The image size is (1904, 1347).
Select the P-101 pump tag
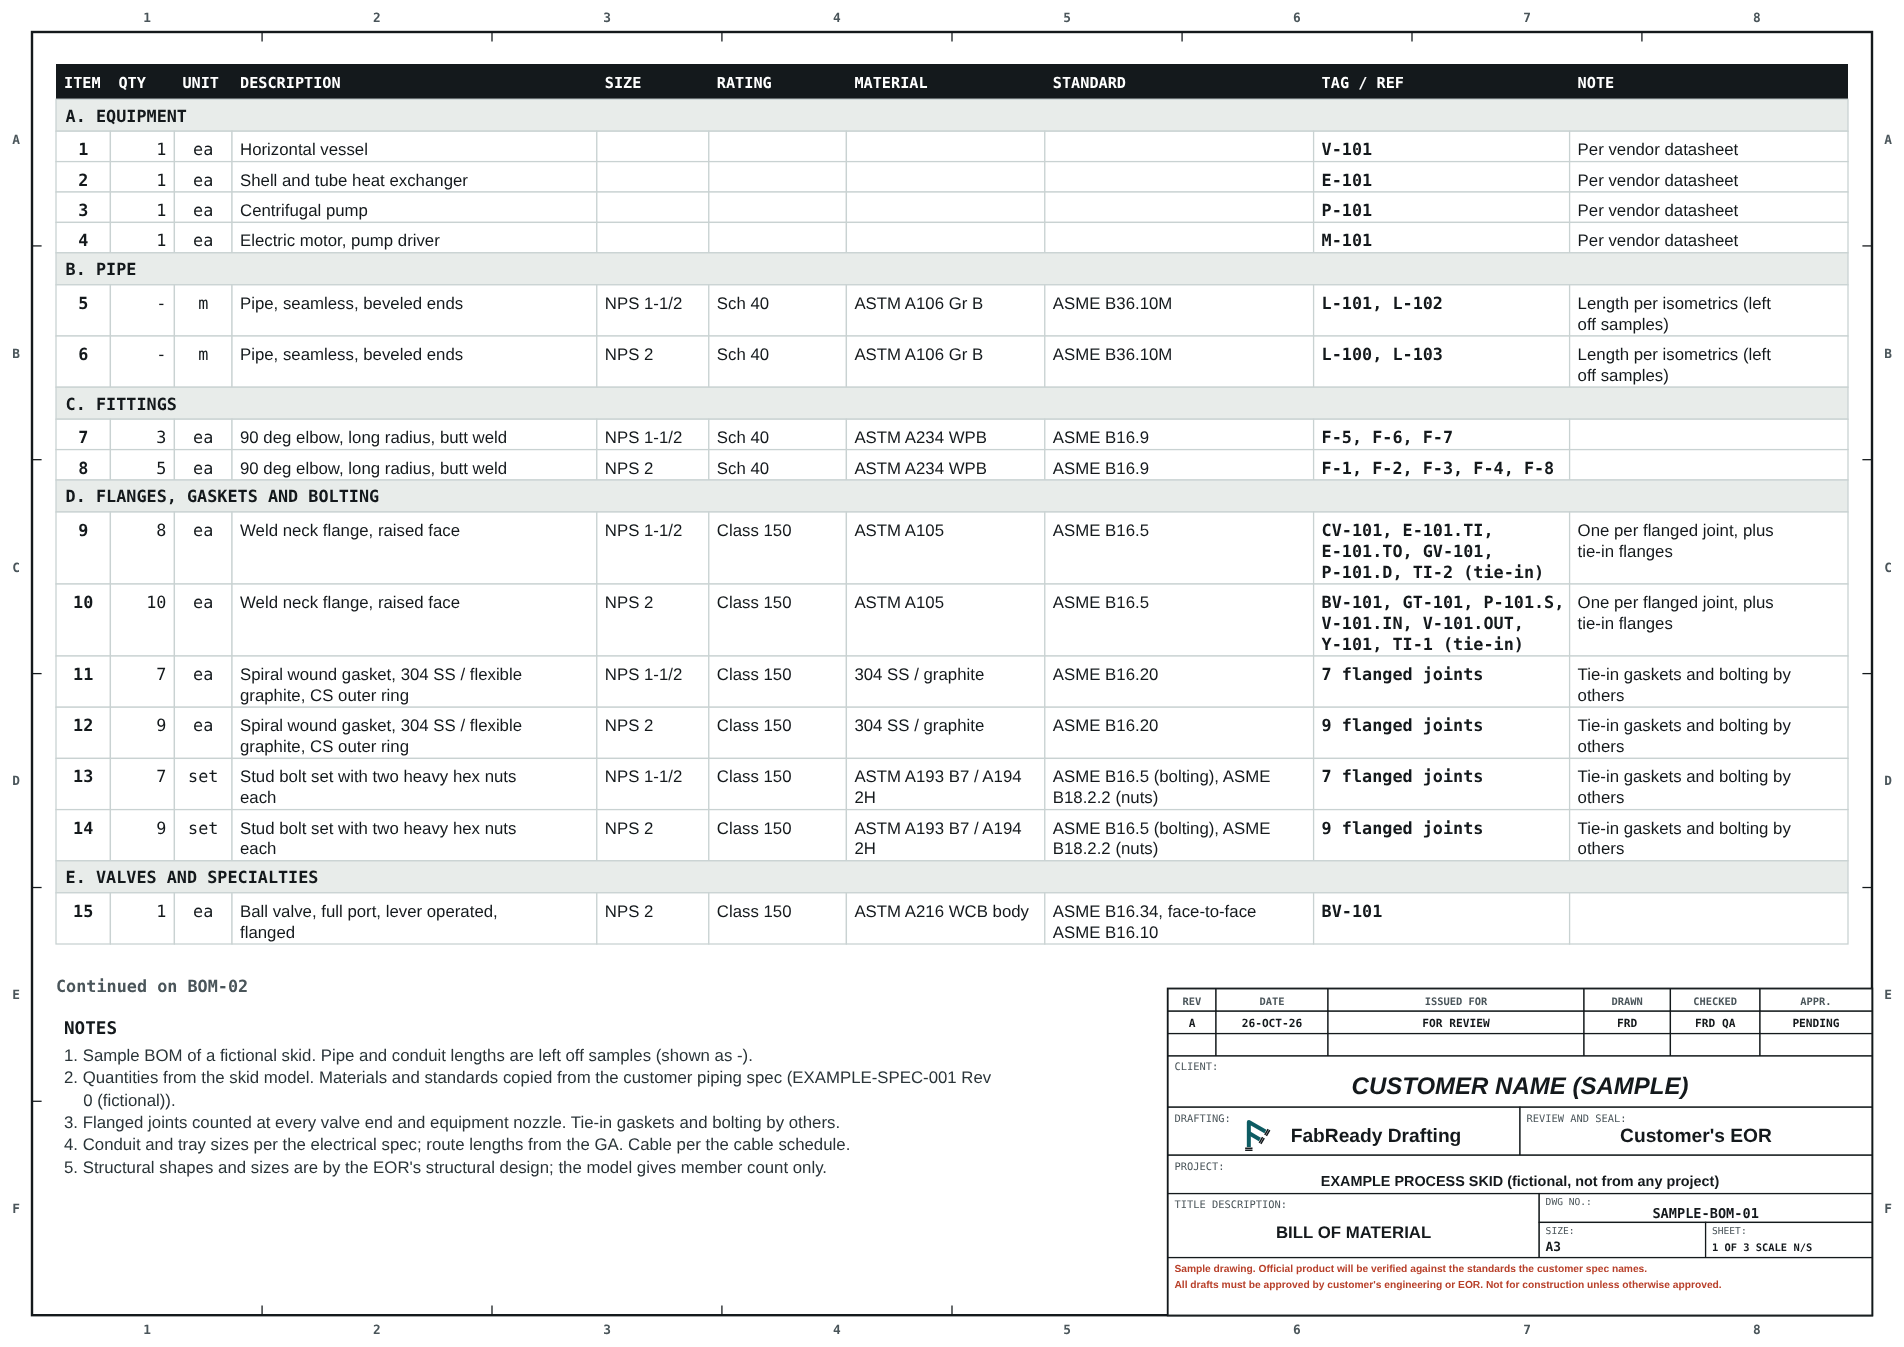[x=1346, y=210]
